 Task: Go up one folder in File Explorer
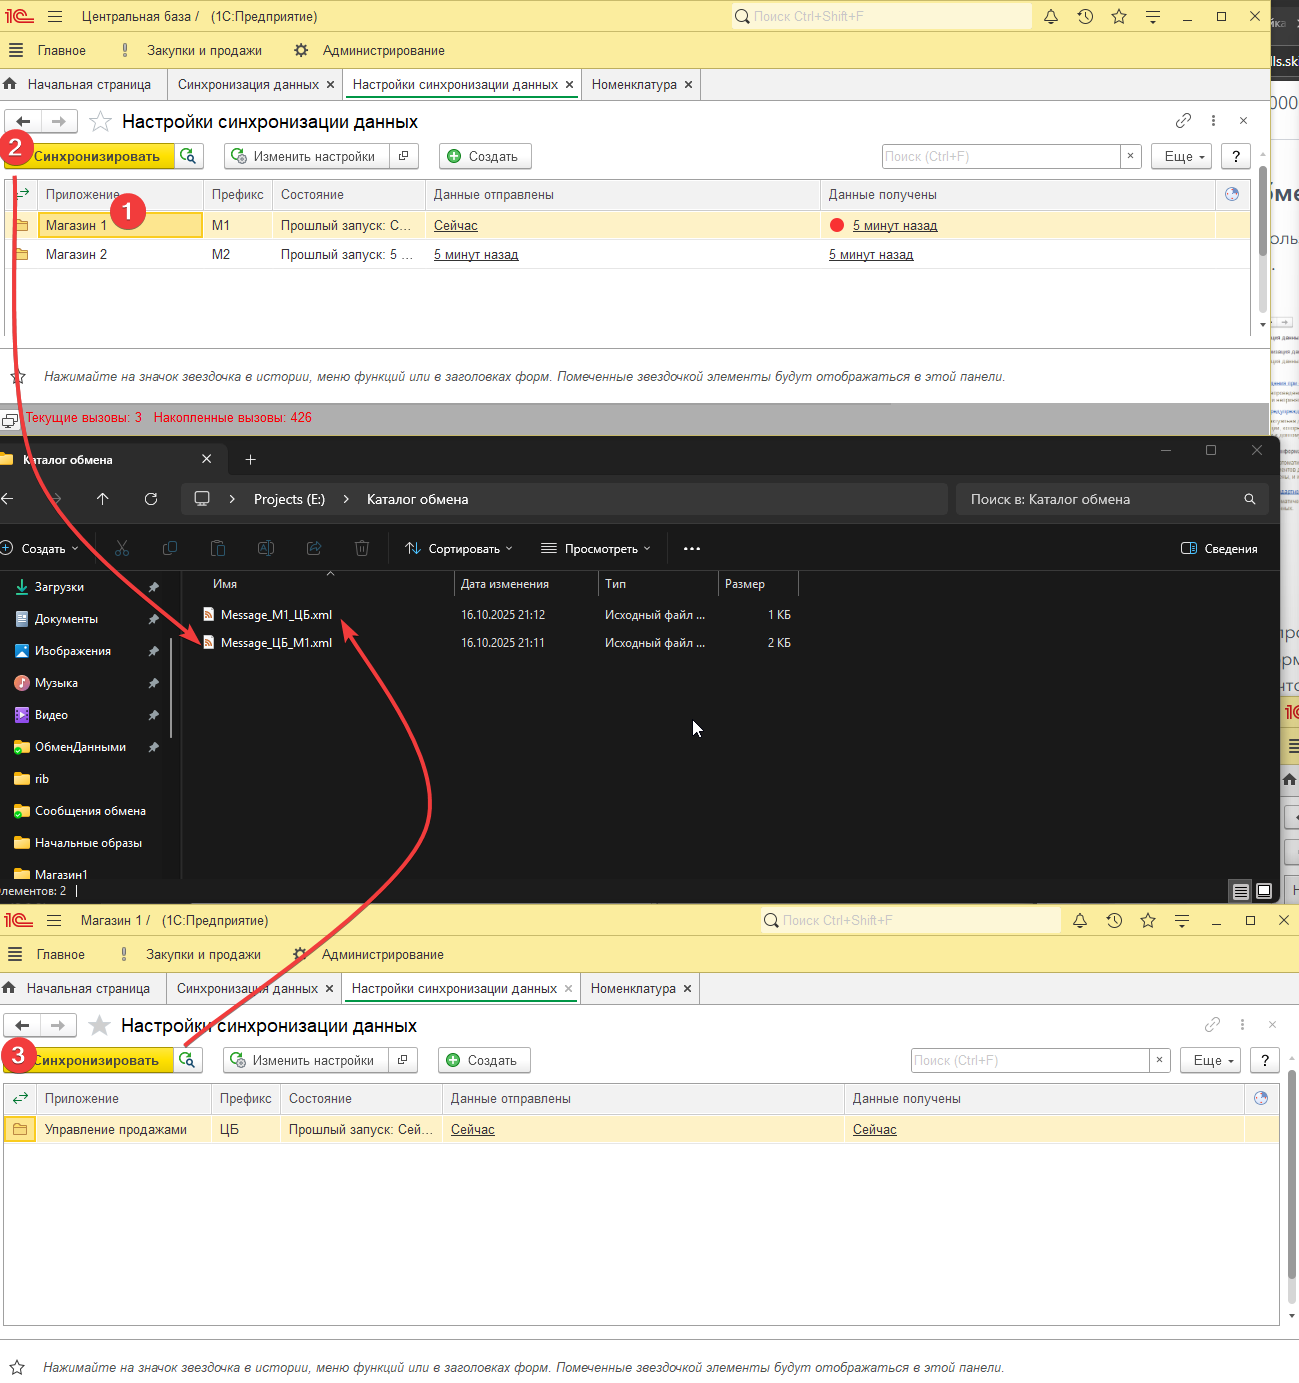pyautogui.click(x=103, y=499)
